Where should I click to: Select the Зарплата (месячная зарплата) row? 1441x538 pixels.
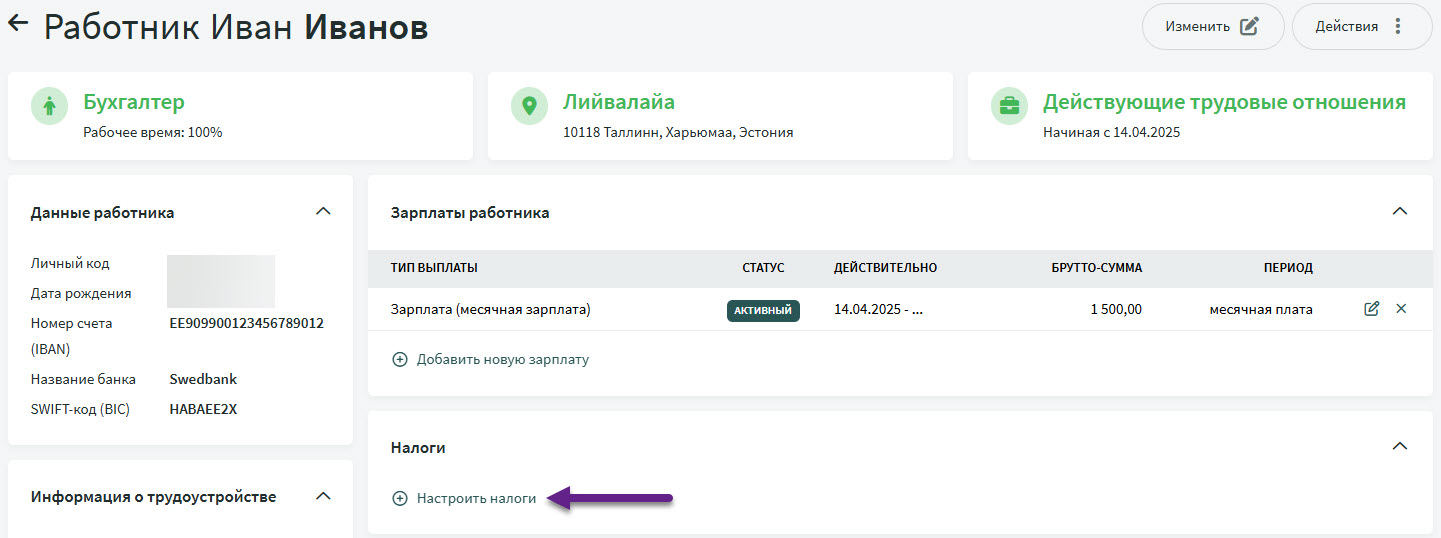490,310
